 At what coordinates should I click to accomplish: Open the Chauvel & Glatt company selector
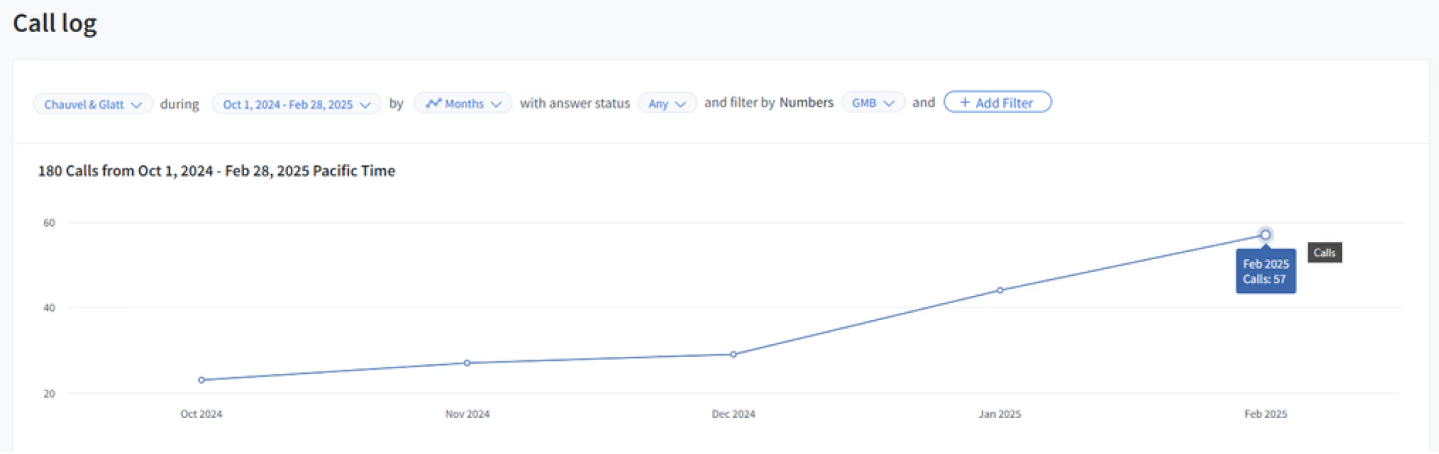(93, 104)
